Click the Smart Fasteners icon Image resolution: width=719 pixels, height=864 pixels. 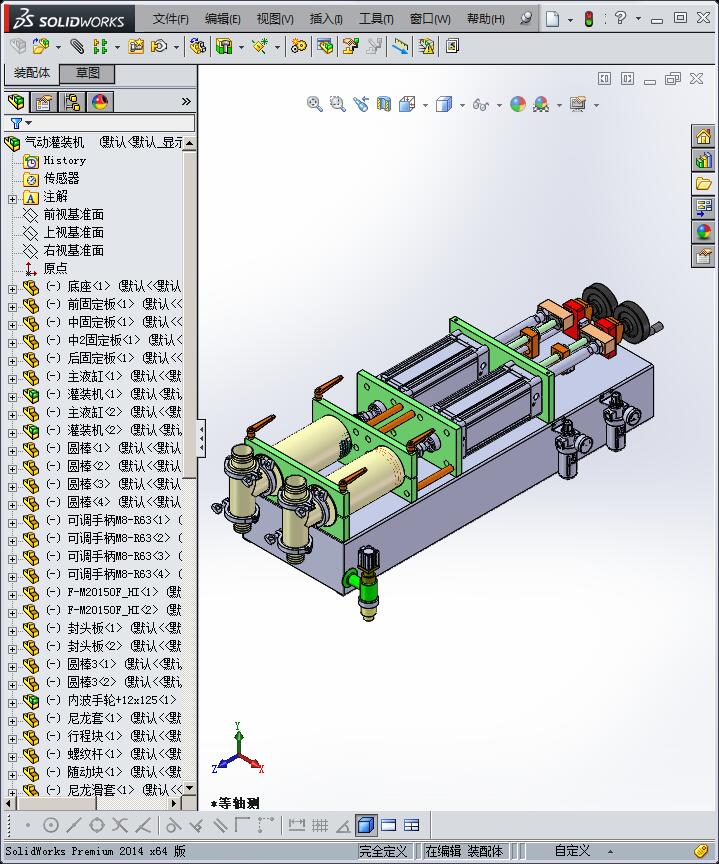(x=136, y=46)
